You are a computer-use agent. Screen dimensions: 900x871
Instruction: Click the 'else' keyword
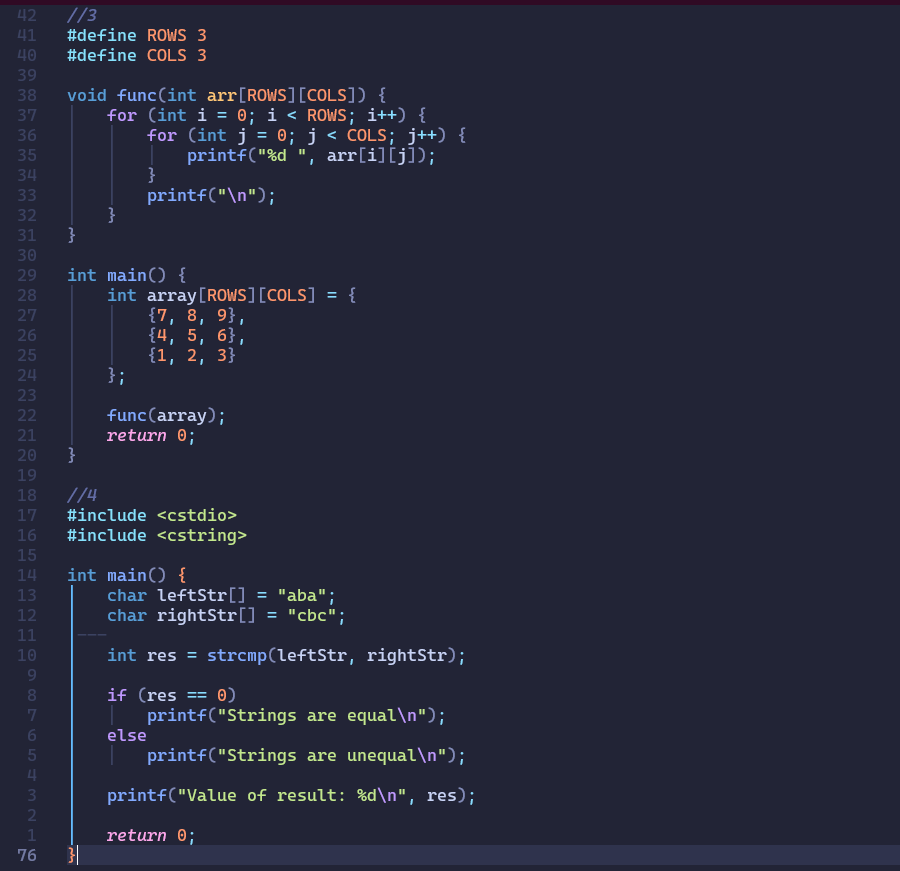tap(127, 735)
